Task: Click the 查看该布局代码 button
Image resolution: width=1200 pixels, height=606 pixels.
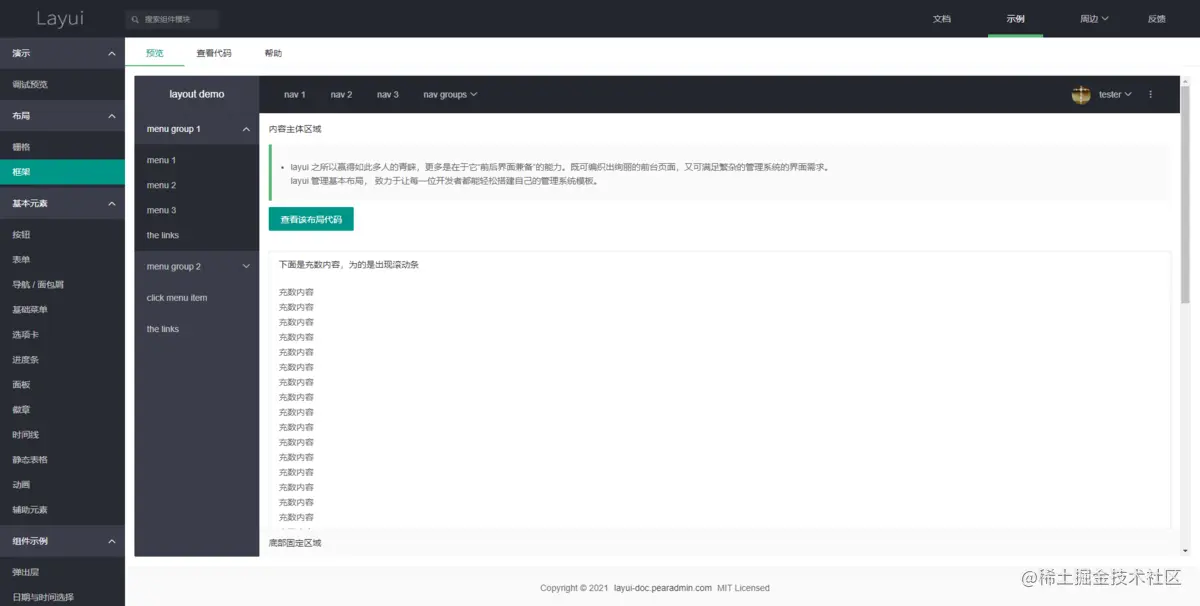Action: 311,219
